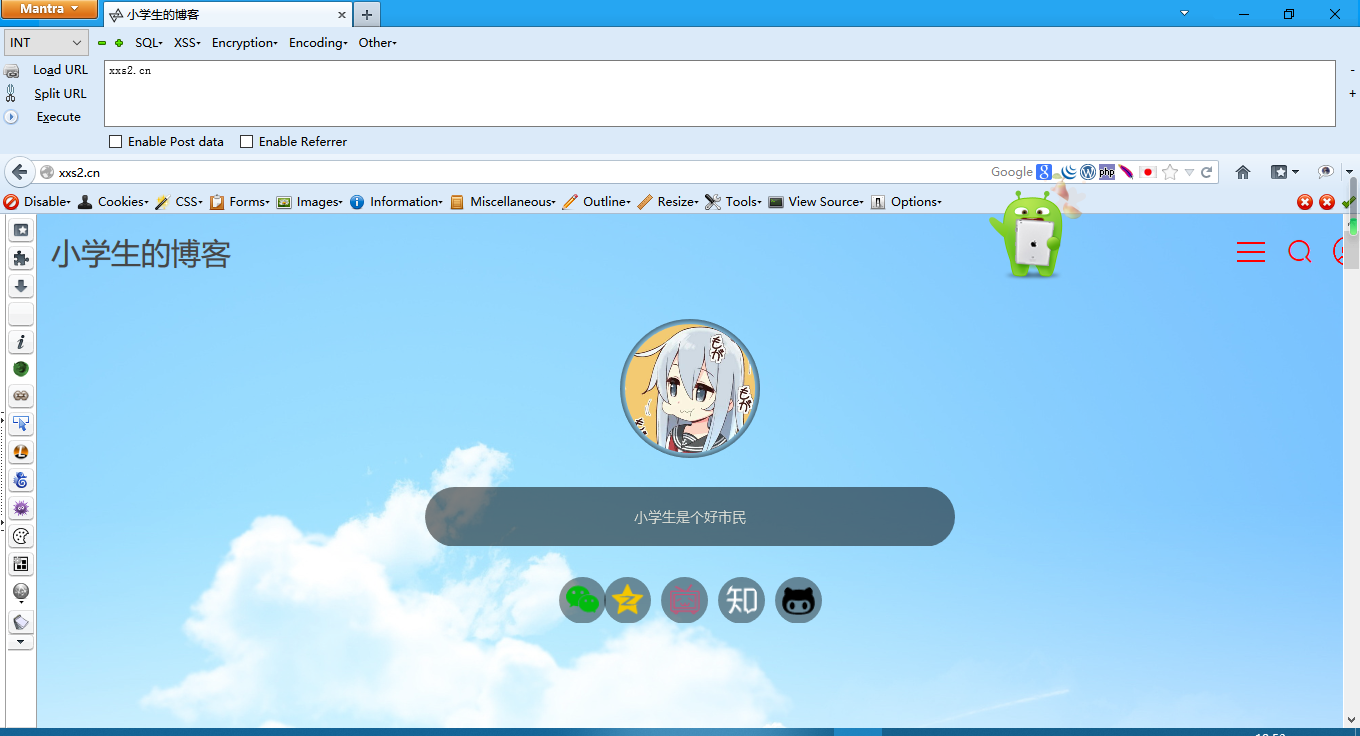Open the WeChat icon on blog page

(582, 600)
